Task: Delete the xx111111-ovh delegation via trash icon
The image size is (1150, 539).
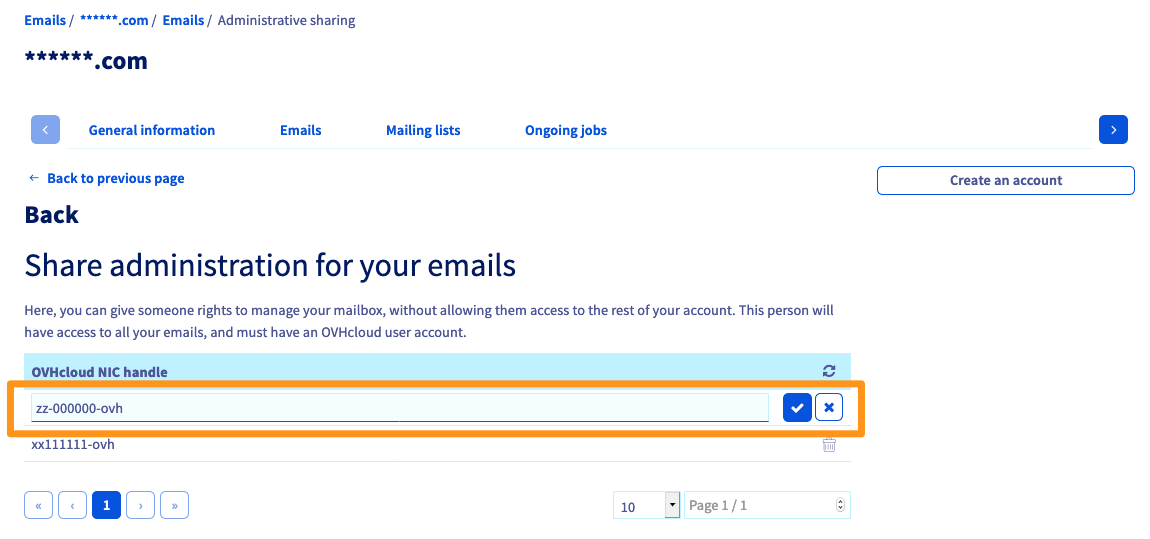Action: pos(829,445)
